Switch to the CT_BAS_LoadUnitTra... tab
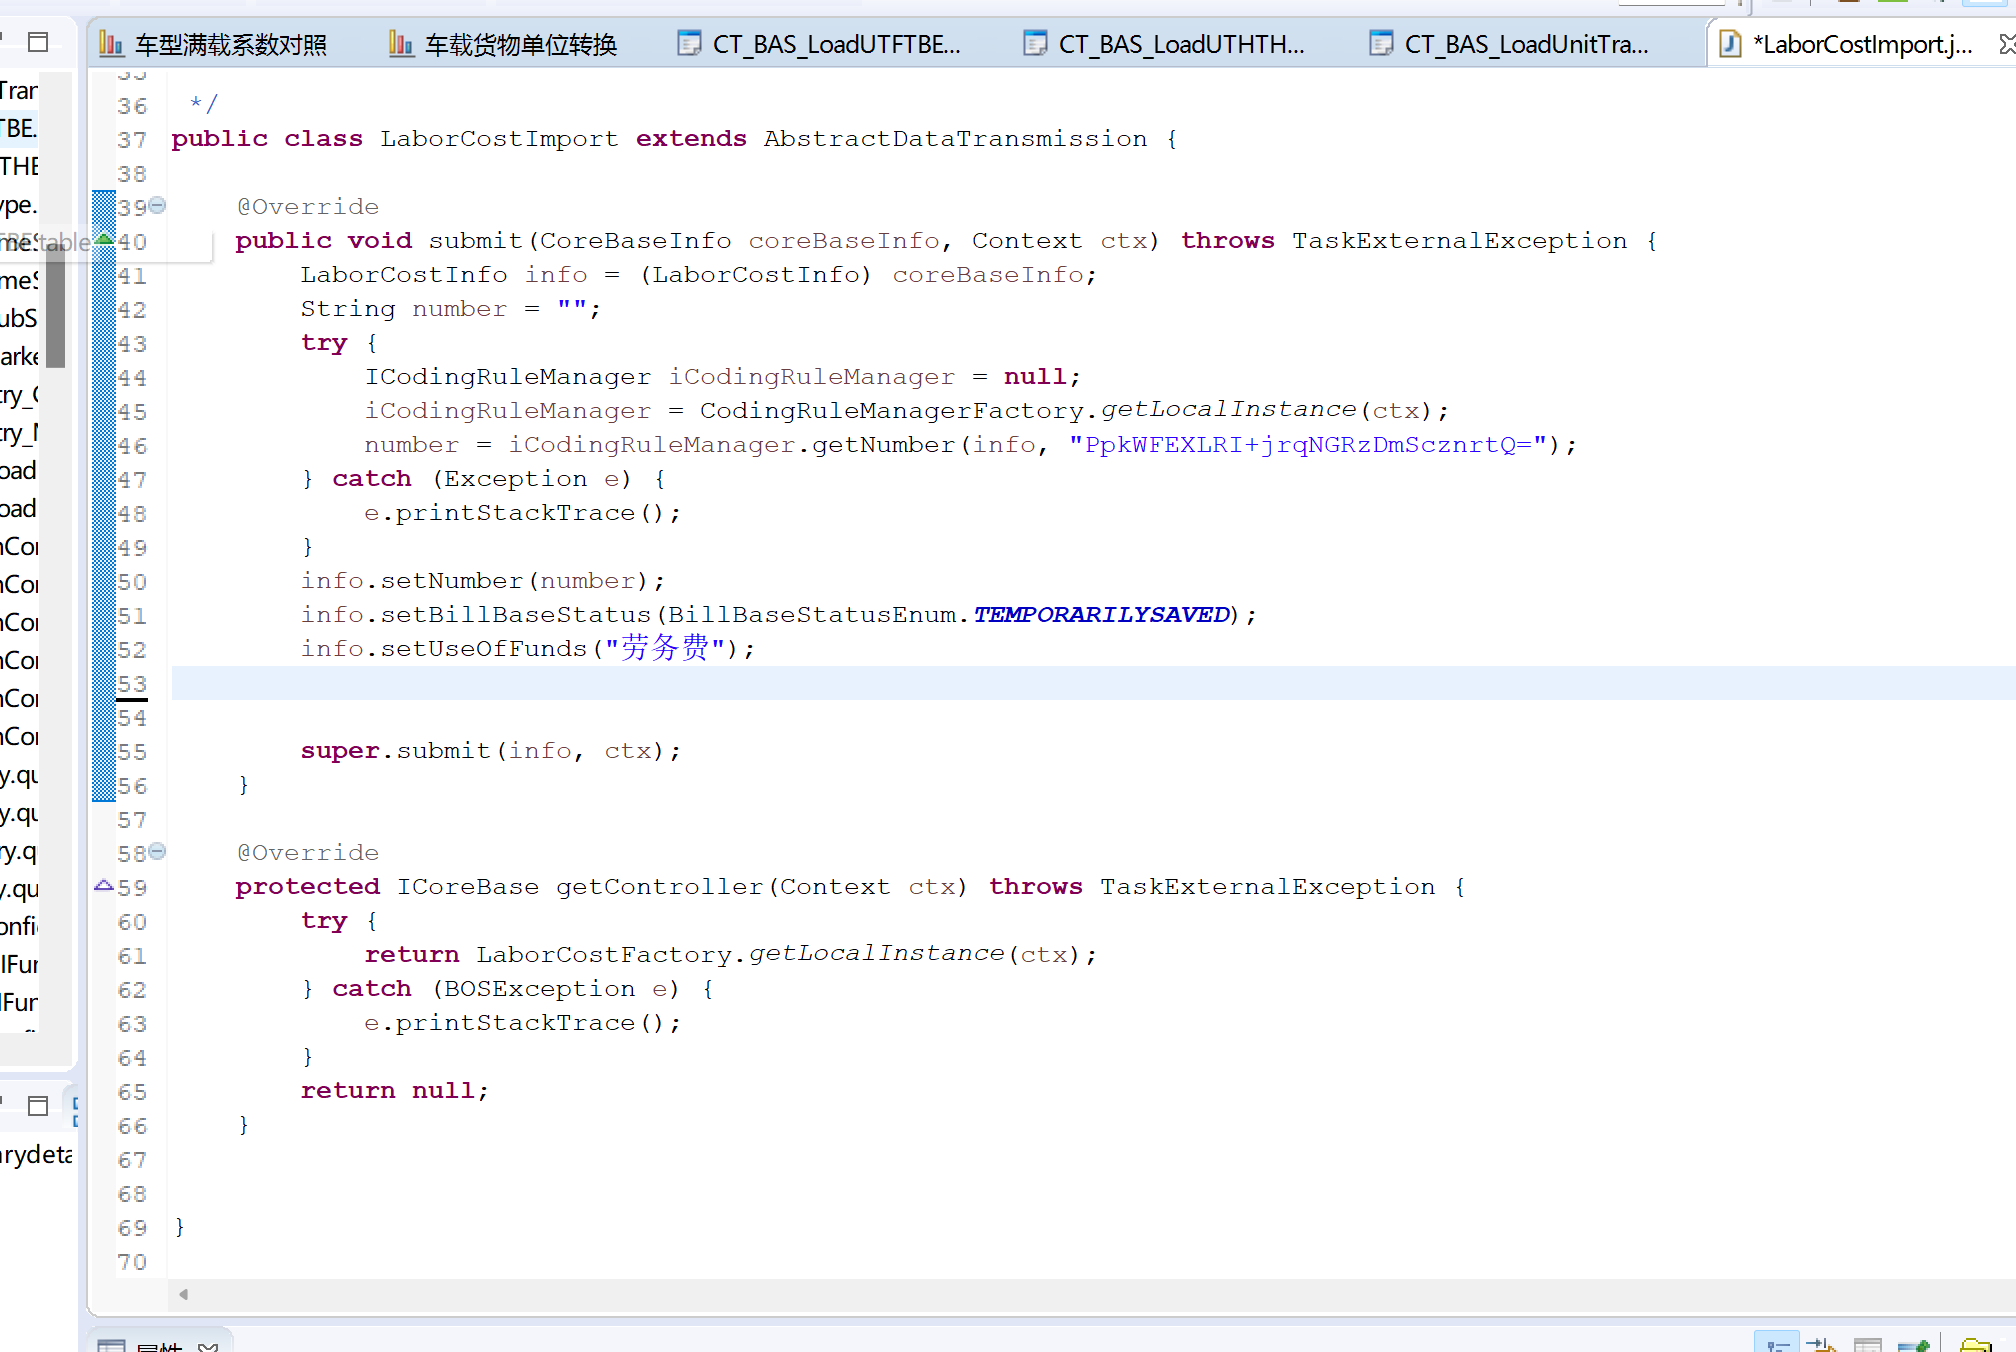Screen dimensions: 2016x1352 point(1525,45)
